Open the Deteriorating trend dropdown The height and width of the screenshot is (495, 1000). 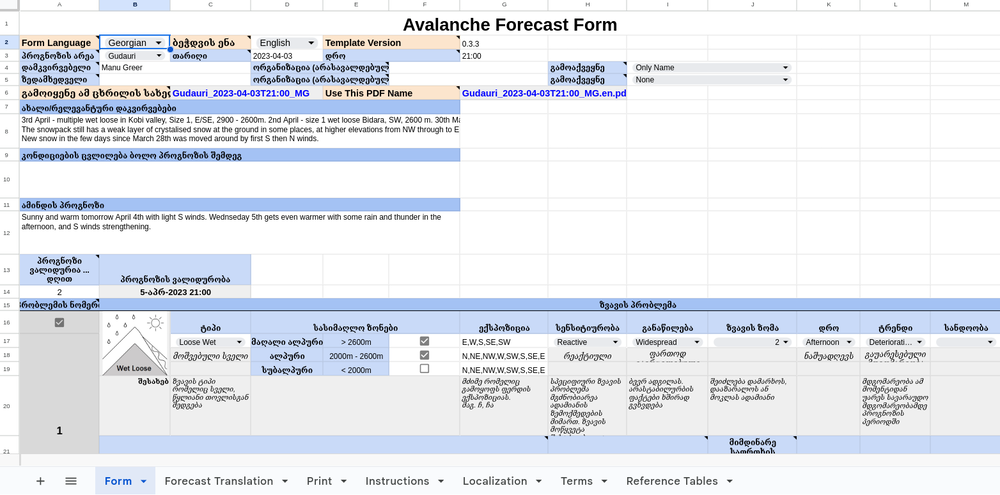click(894, 343)
